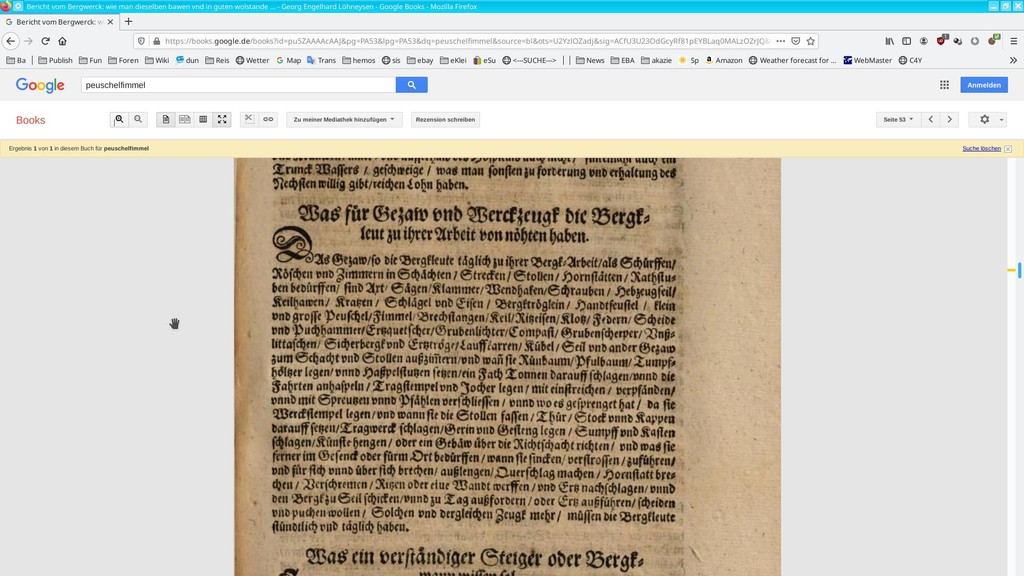Zoom out of the book page
The height and width of the screenshot is (576, 1024).
(138, 120)
